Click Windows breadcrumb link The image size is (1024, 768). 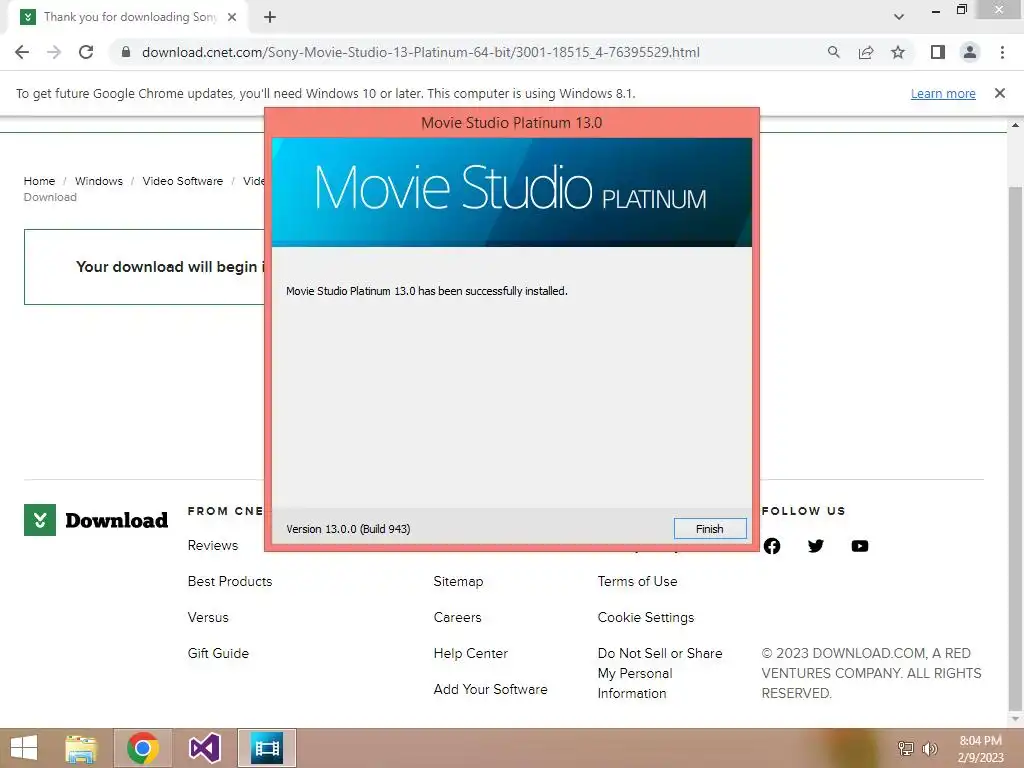click(x=99, y=181)
